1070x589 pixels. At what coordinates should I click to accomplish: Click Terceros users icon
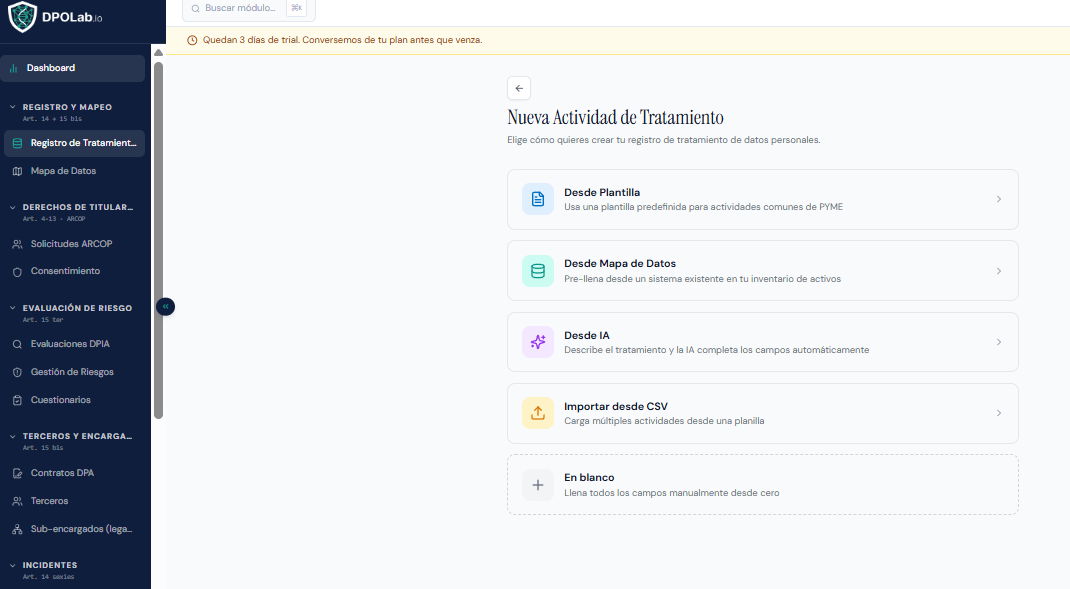pos(17,501)
